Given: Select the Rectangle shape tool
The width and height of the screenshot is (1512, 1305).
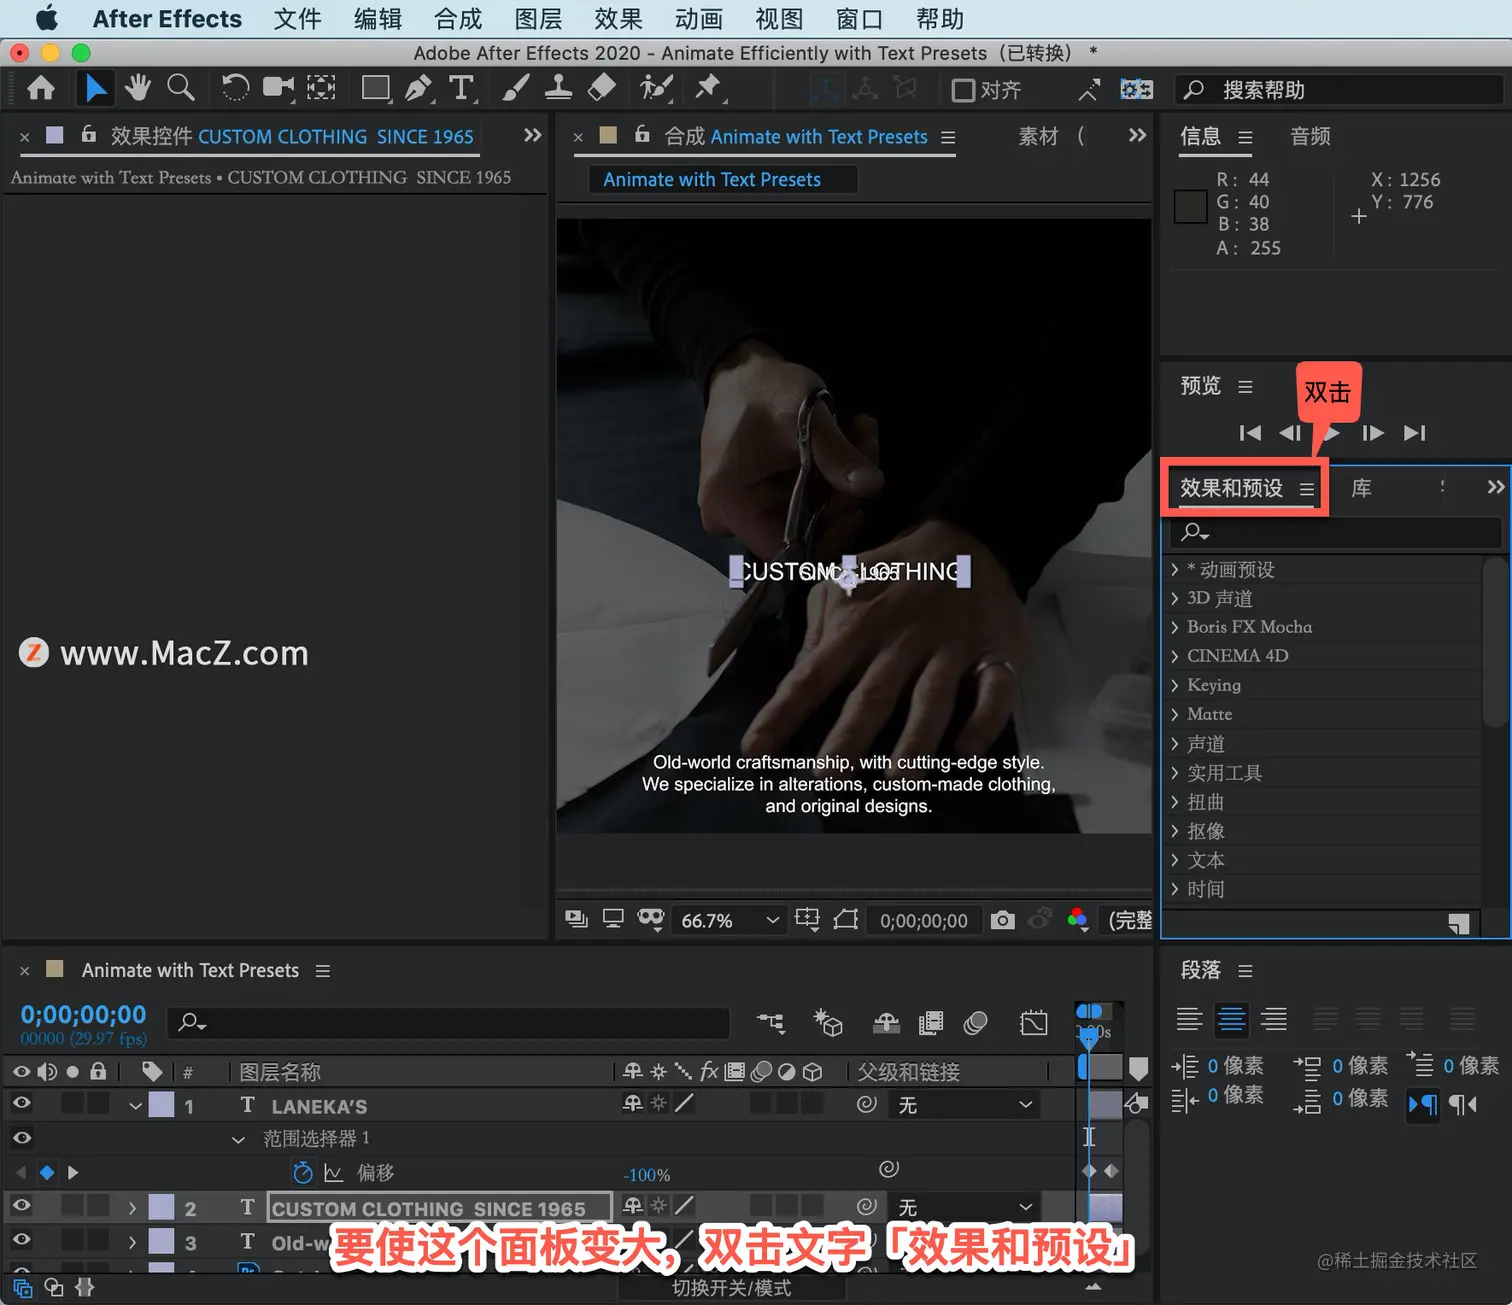Looking at the screenshot, I should [376, 89].
